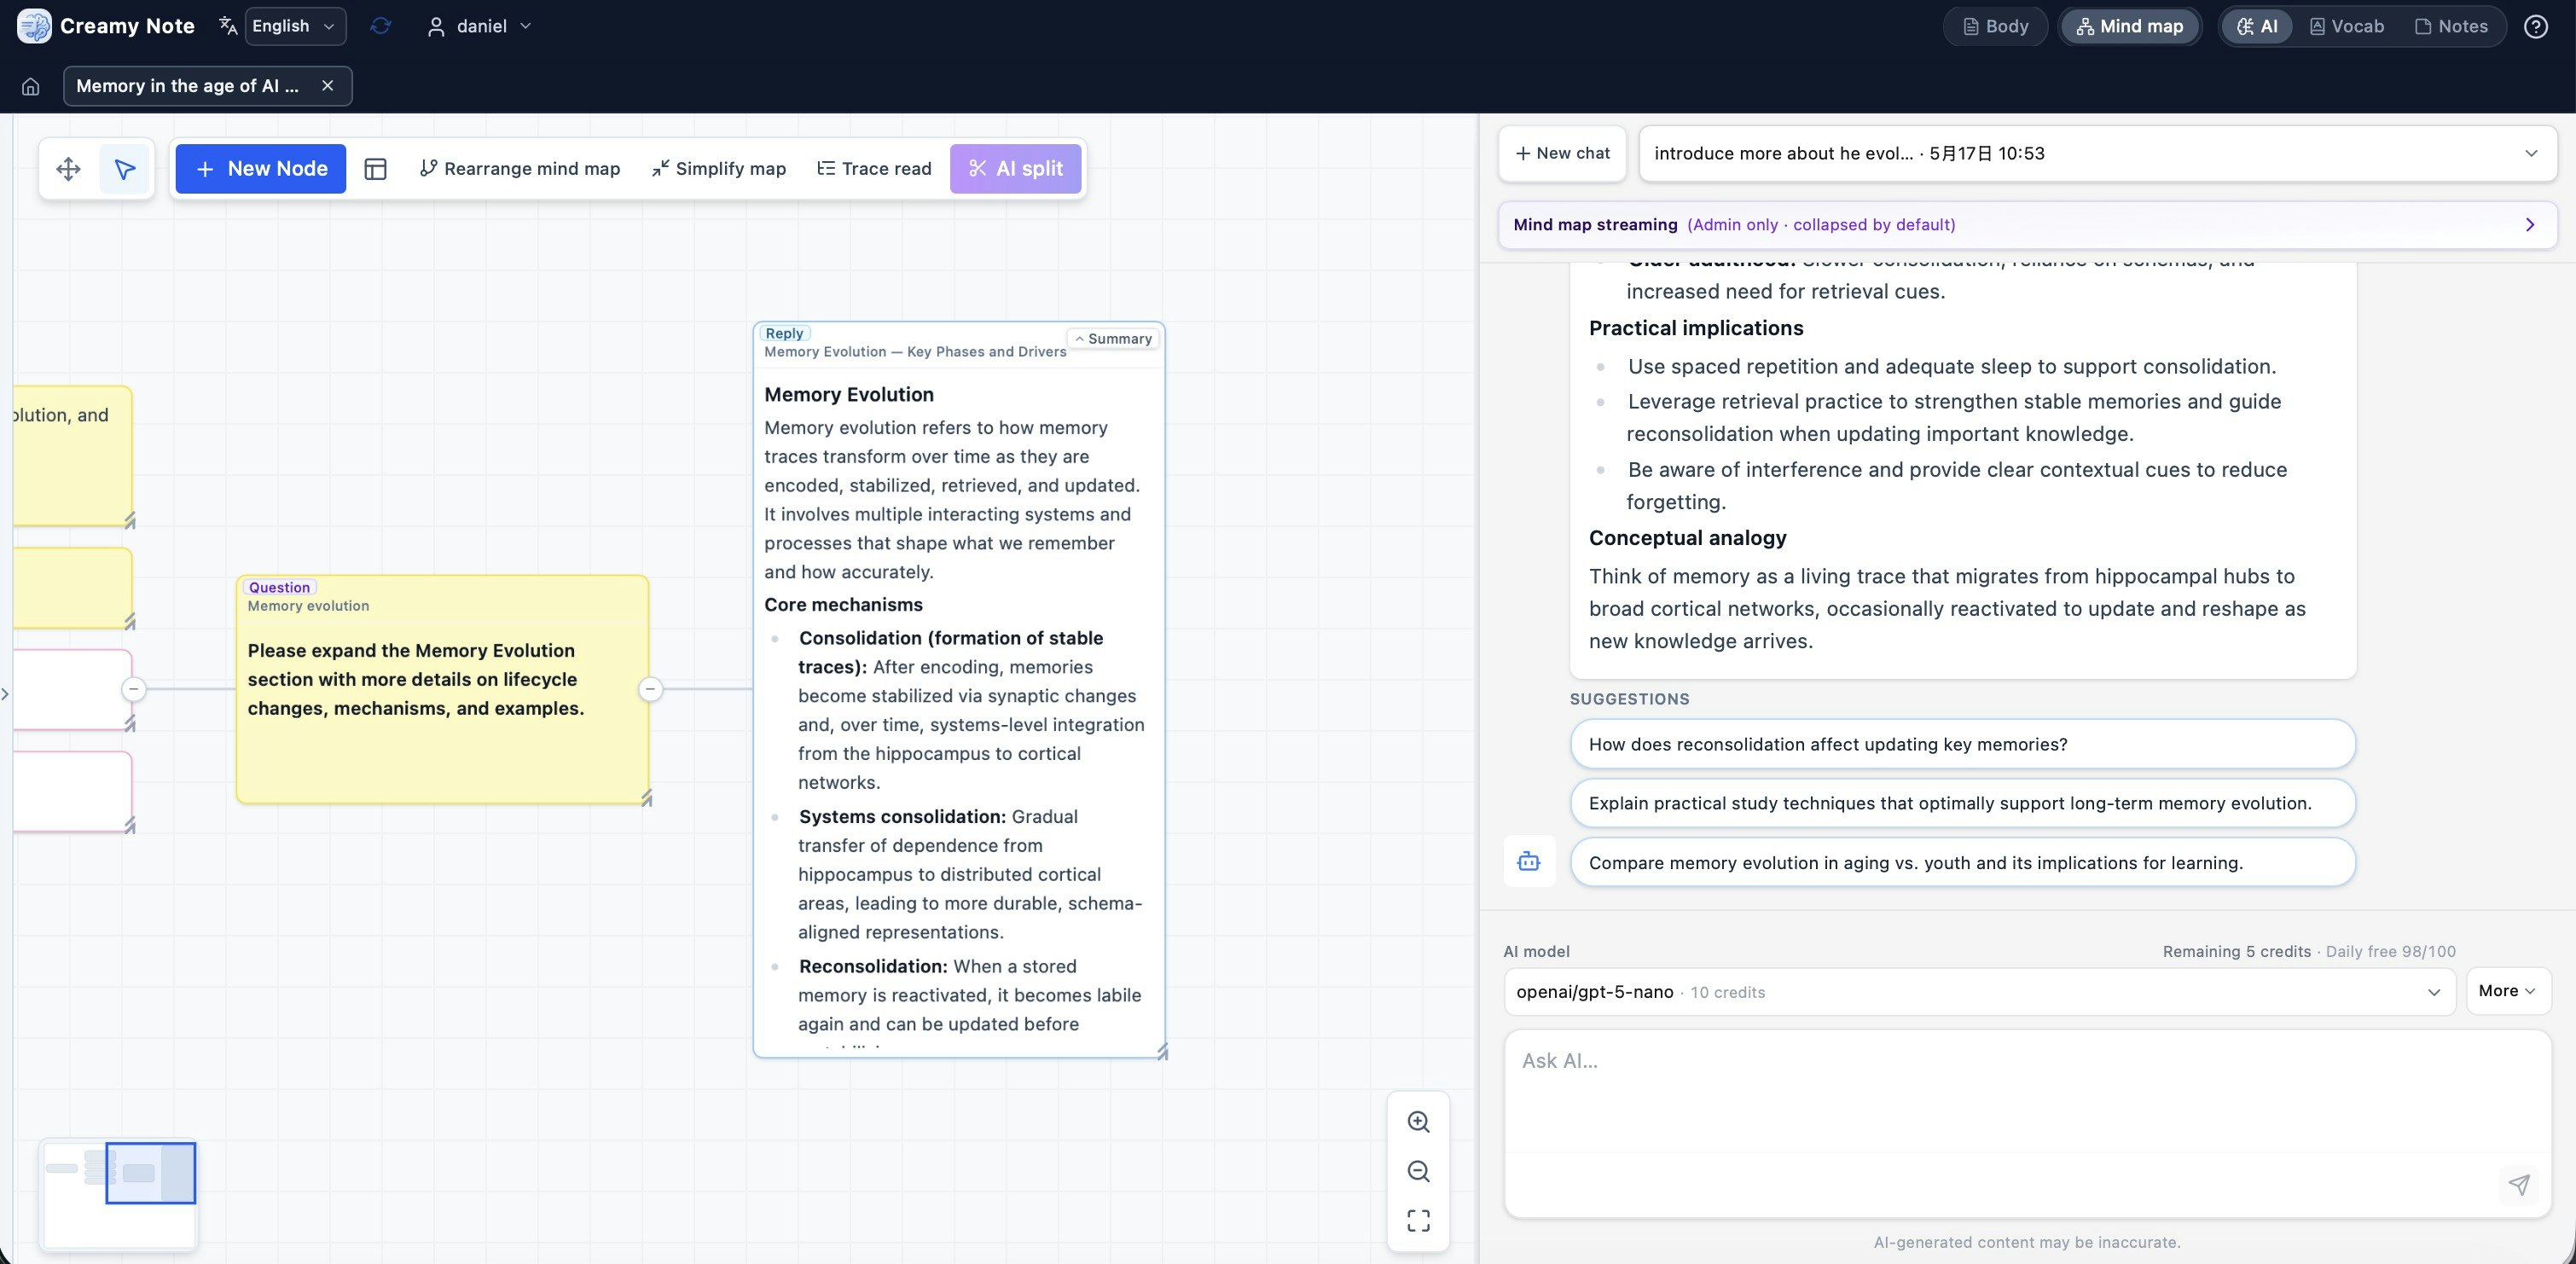Open the daniel user account menu
The height and width of the screenshot is (1264, 2576).
coord(480,26)
